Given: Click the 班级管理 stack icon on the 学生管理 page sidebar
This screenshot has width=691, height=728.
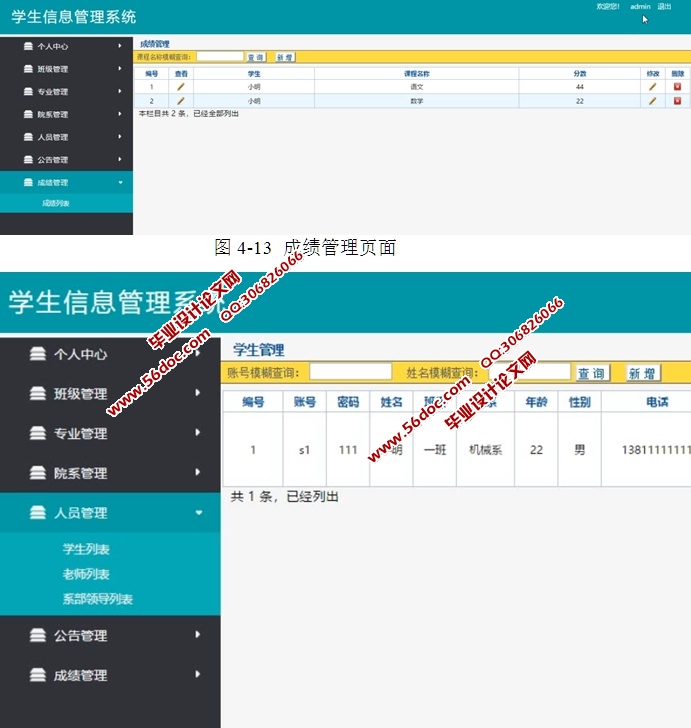Looking at the screenshot, I should [x=38, y=393].
